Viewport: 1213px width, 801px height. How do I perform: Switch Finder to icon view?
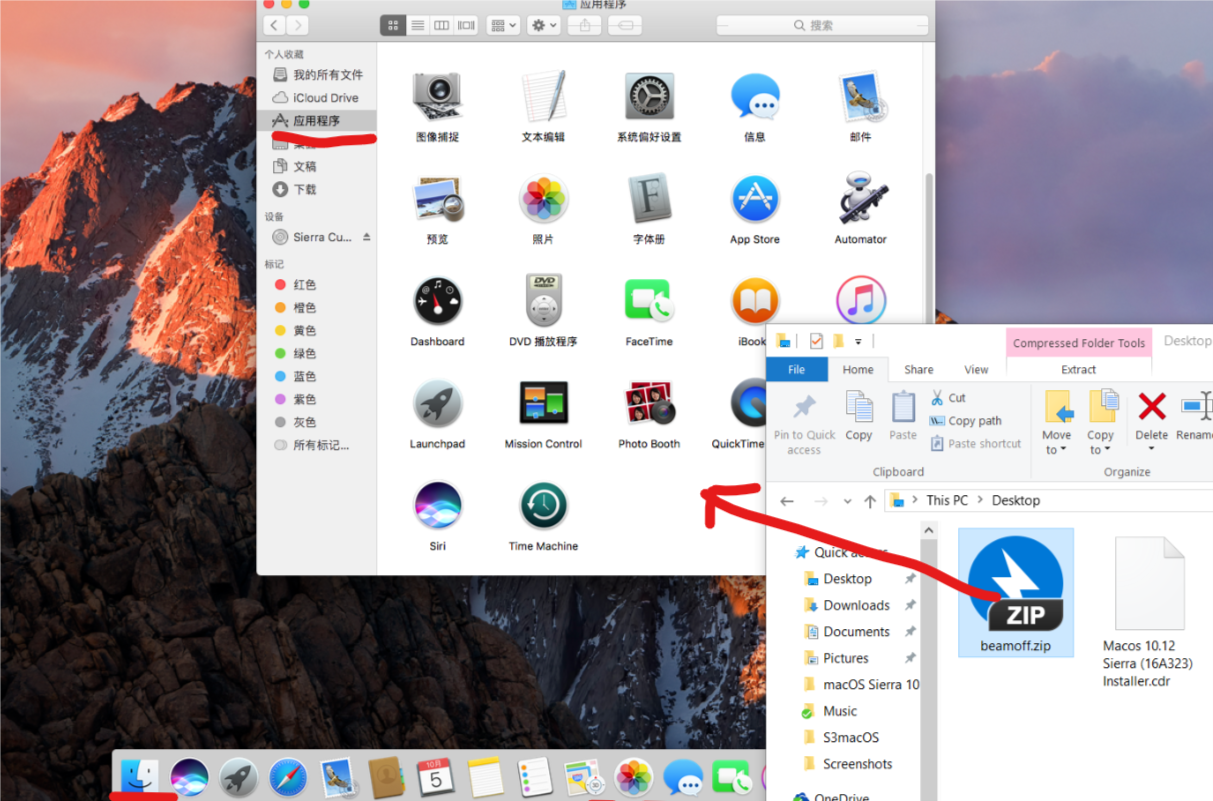[x=393, y=25]
